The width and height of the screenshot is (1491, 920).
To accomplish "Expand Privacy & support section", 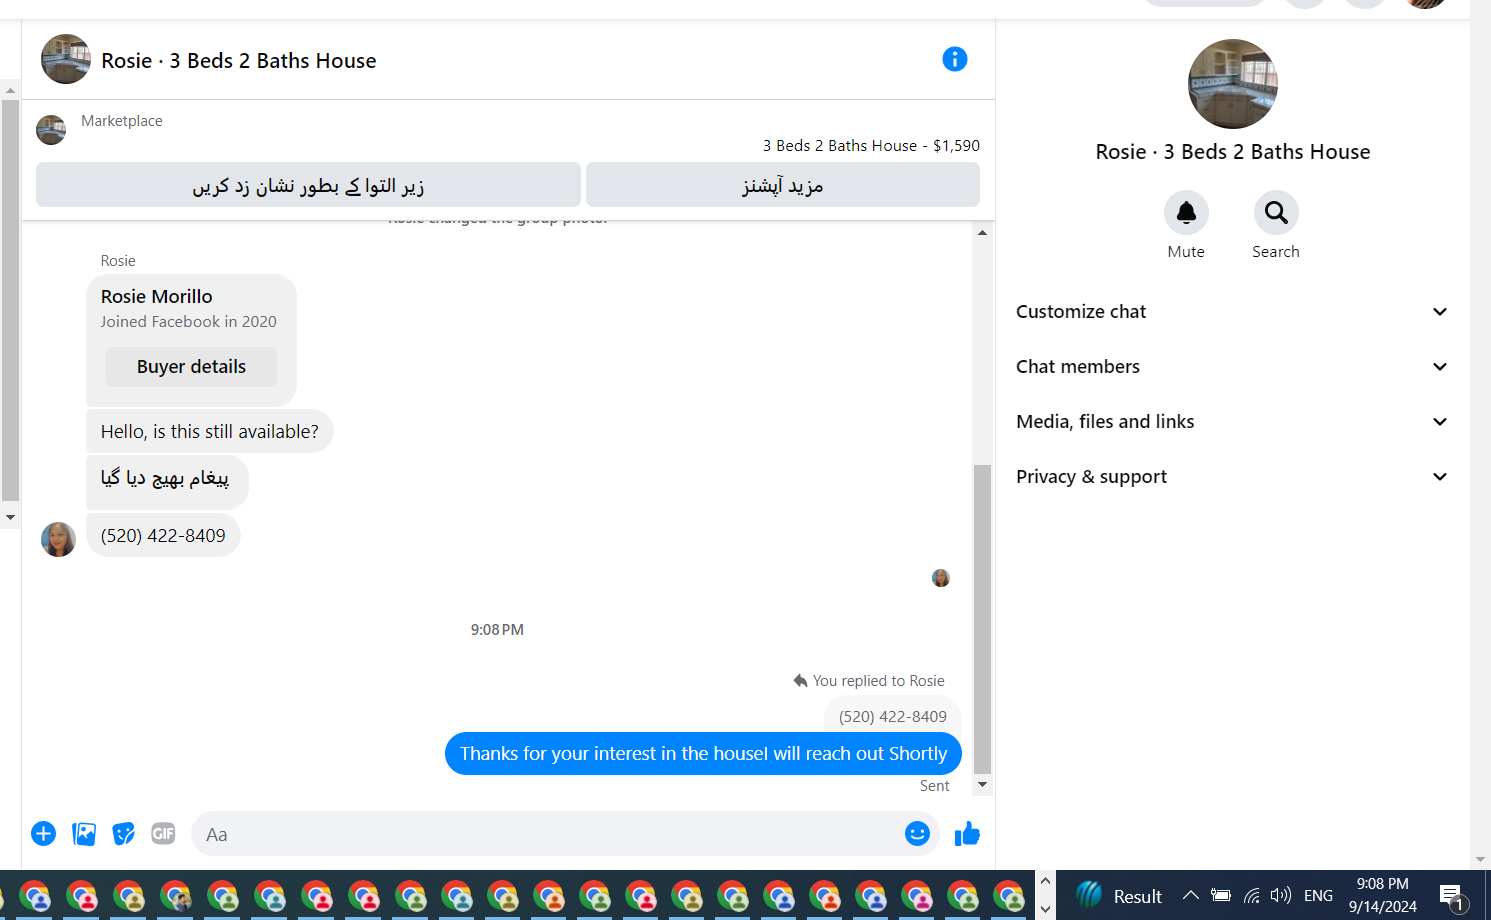I will point(1232,477).
